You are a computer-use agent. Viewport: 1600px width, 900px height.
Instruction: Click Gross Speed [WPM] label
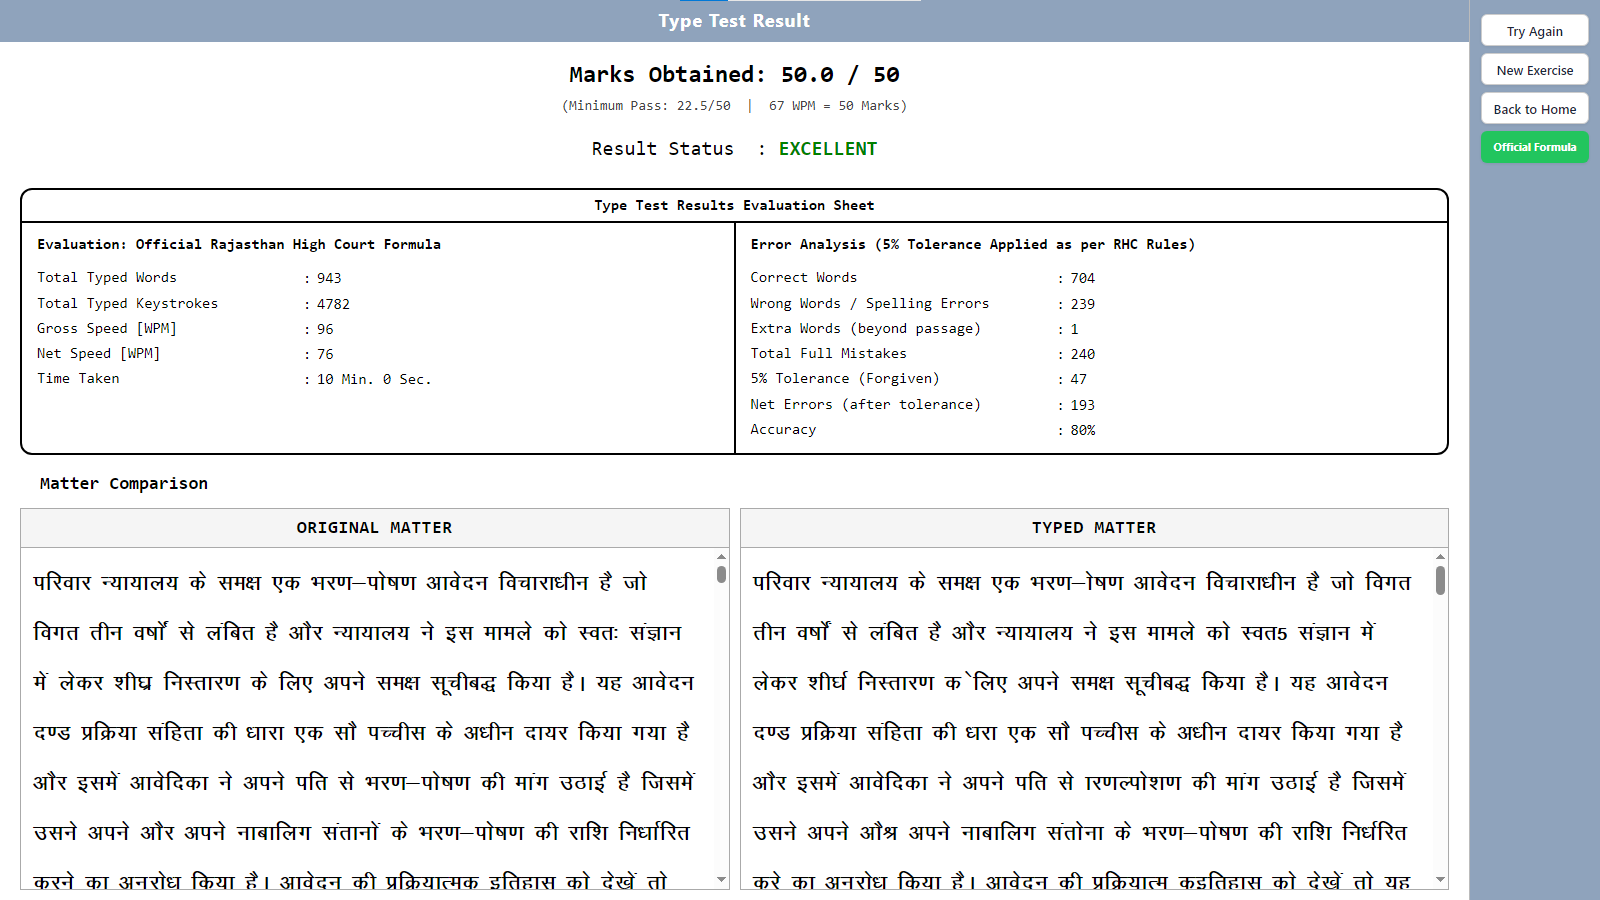click(107, 328)
